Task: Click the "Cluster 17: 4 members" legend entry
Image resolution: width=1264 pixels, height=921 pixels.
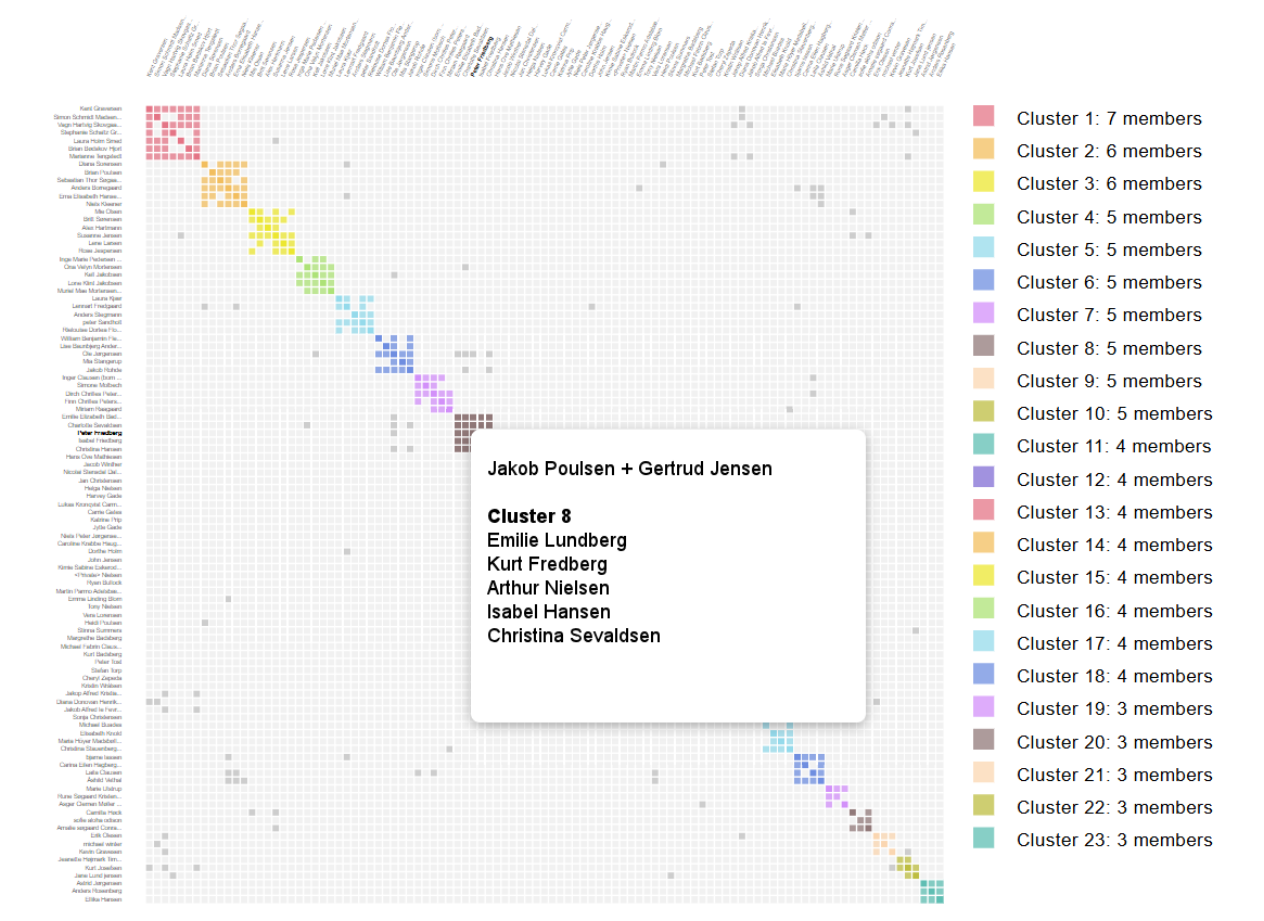Action: point(1114,643)
